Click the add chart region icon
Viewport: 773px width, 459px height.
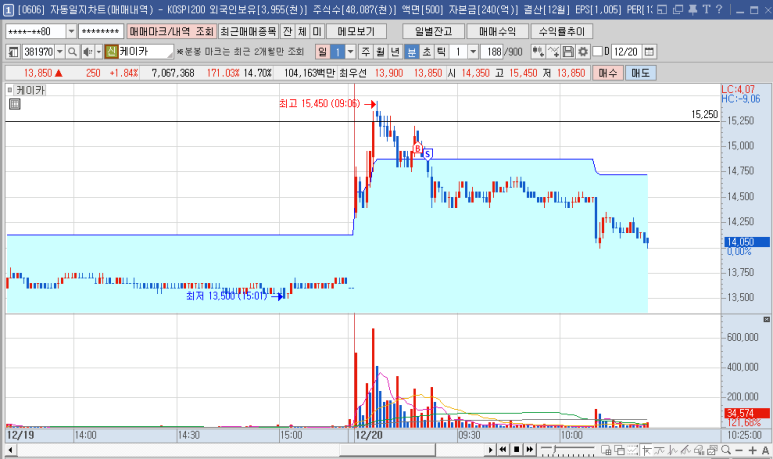coord(606,450)
